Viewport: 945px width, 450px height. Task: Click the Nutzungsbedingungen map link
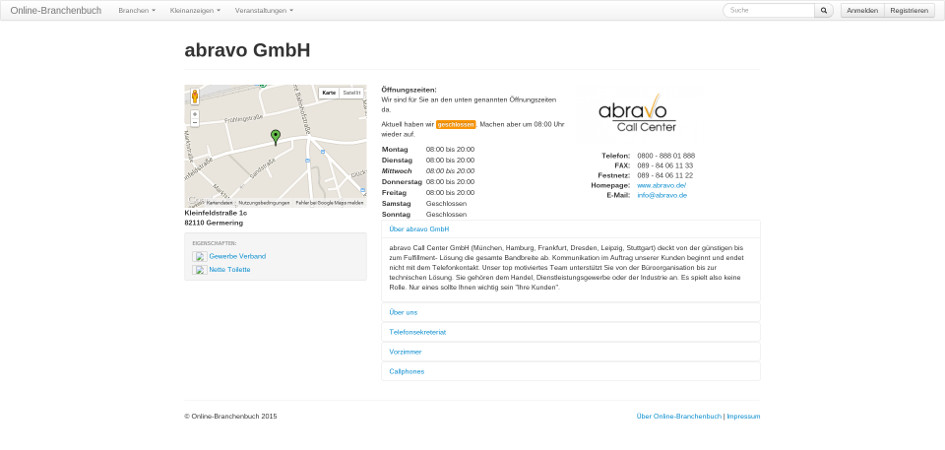[264, 203]
